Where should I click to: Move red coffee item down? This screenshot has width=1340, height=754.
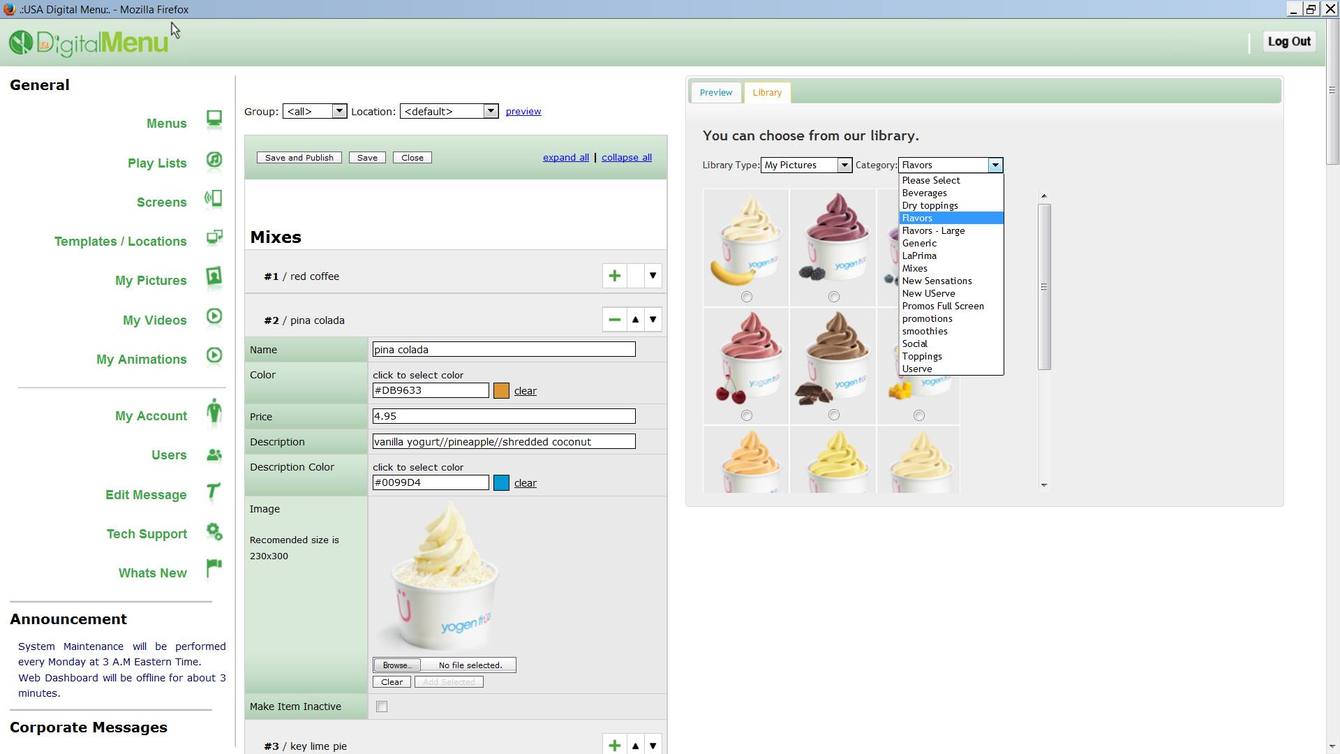click(x=652, y=276)
